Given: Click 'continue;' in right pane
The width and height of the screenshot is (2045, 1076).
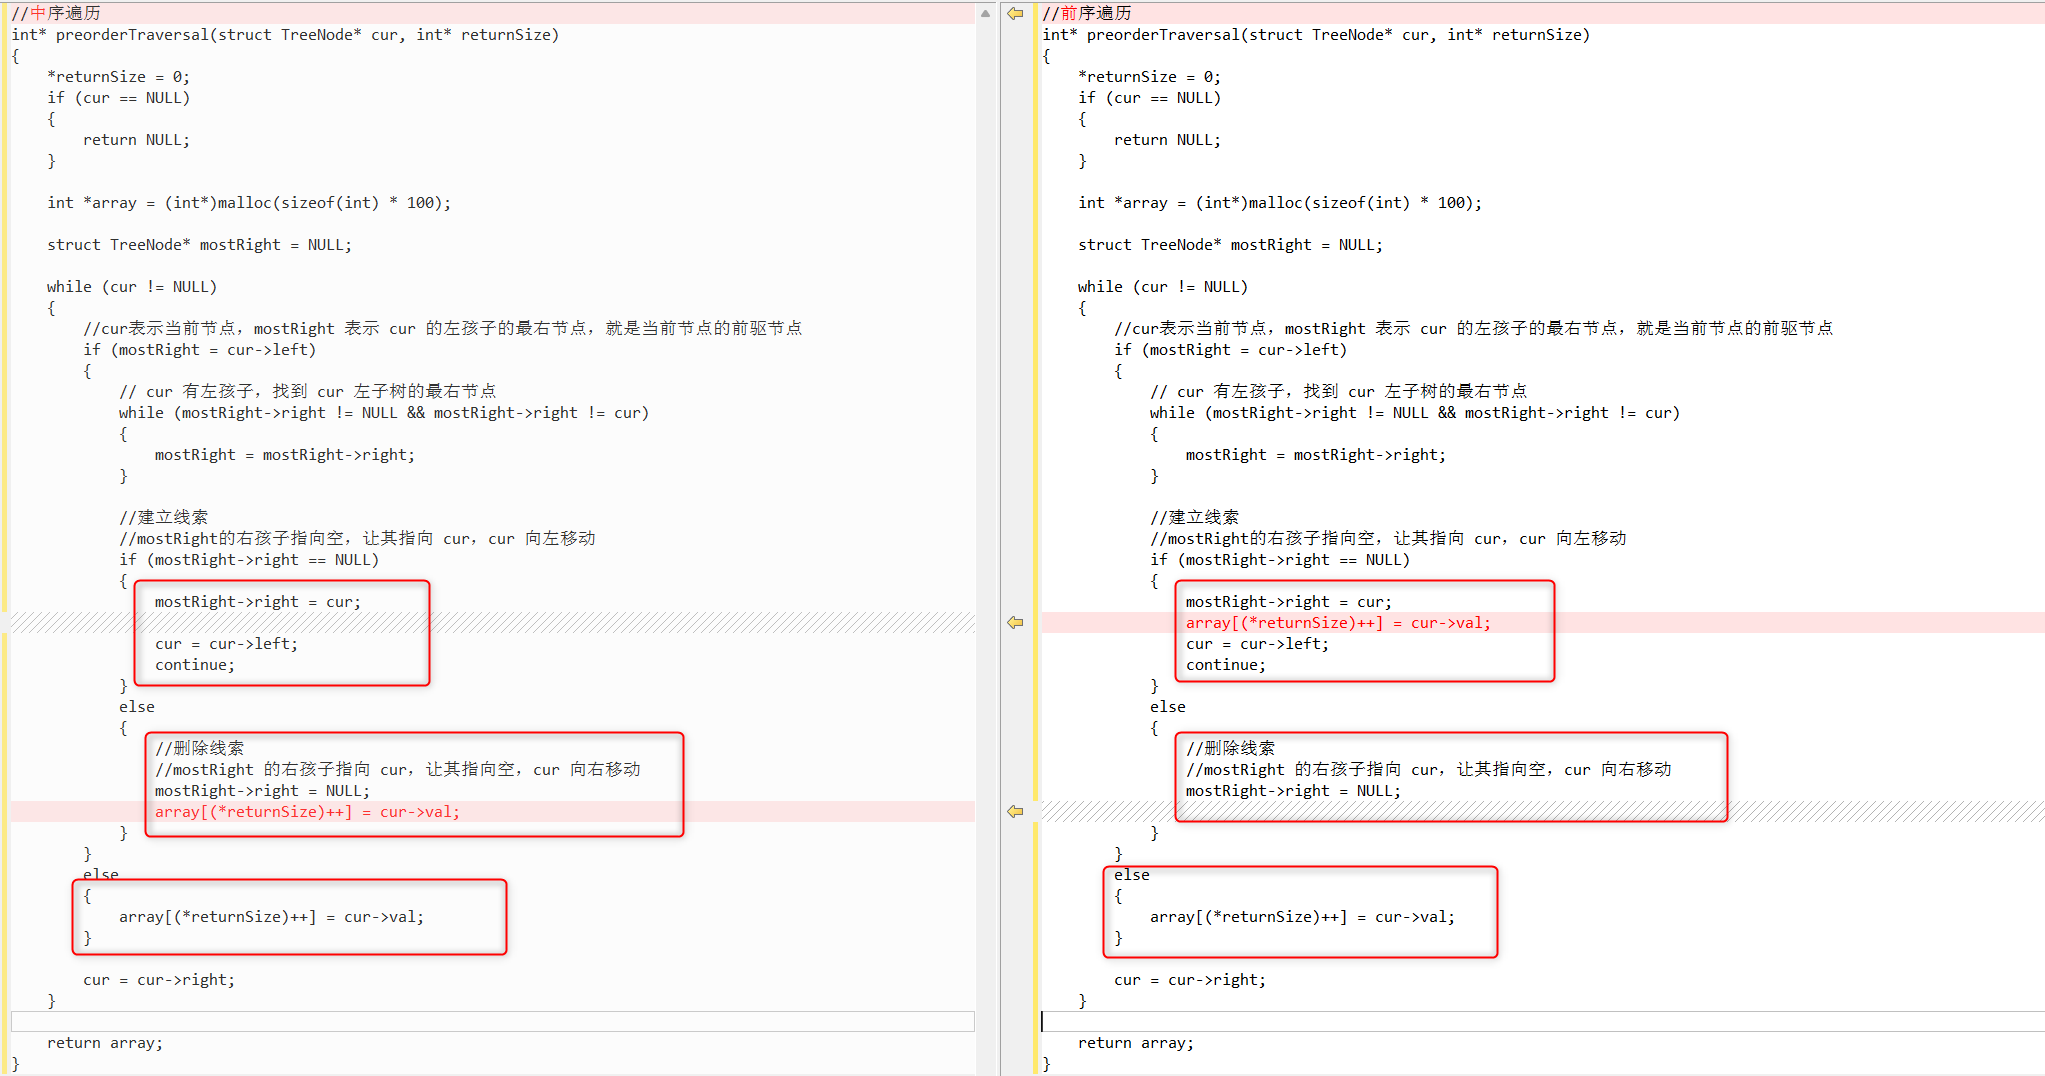Looking at the screenshot, I should coord(1226,665).
